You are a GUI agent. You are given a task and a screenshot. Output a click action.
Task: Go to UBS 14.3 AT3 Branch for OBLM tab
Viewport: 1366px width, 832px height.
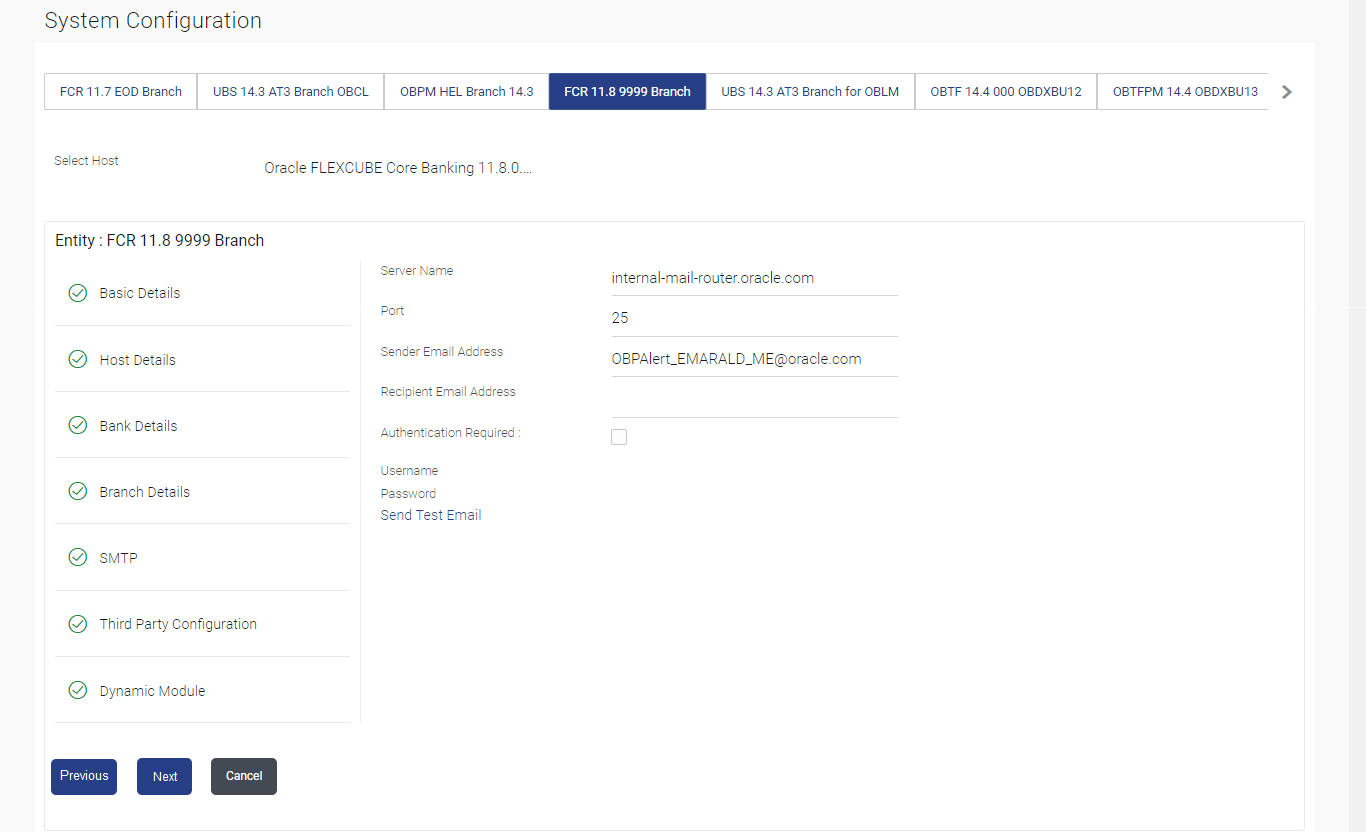(x=810, y=91)
